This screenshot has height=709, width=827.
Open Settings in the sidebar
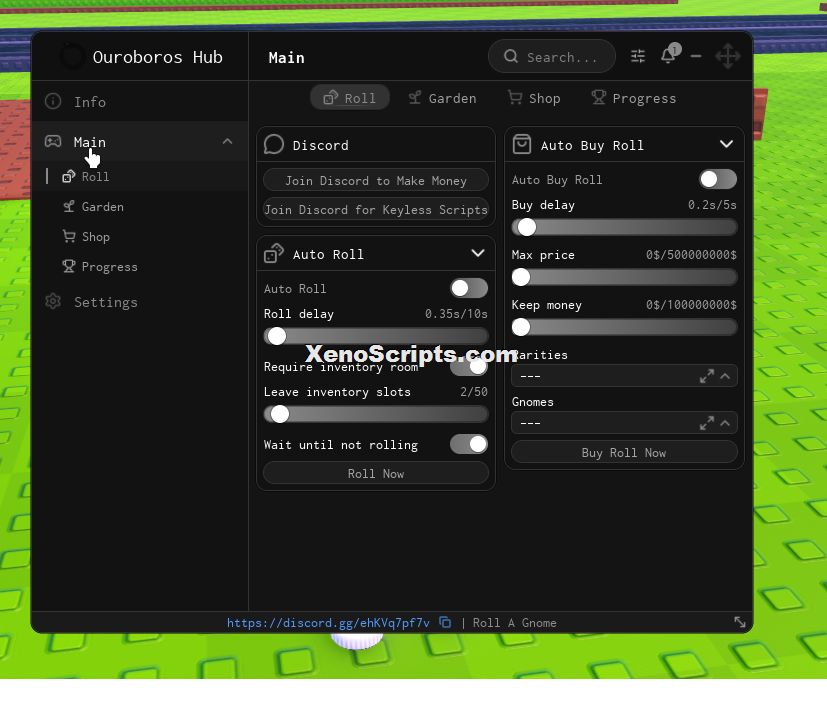(140, 302)
